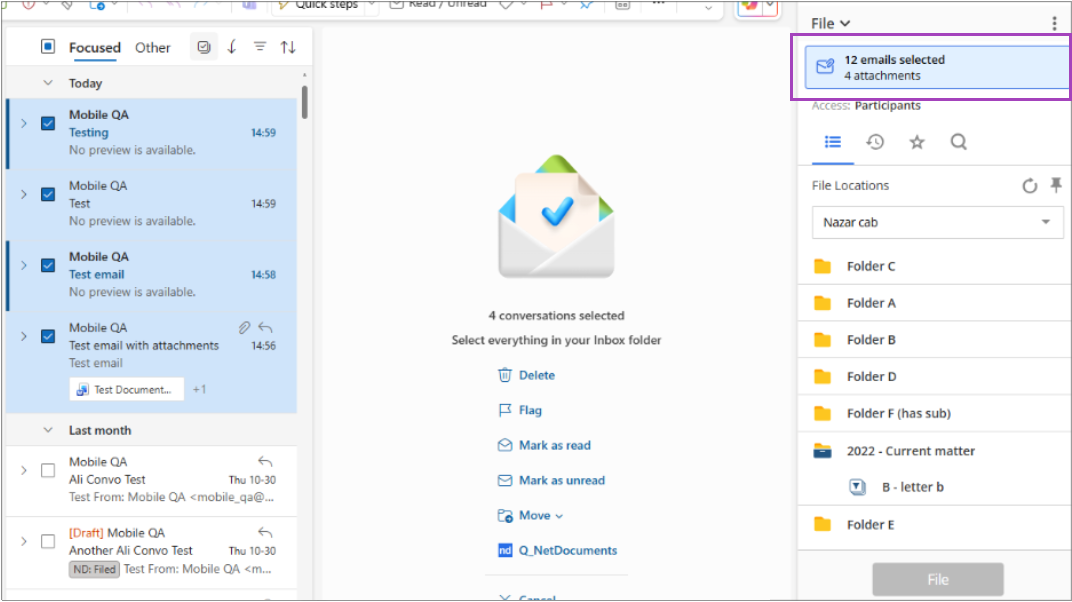Switch to the Focused inbox tab

(94, 47)
